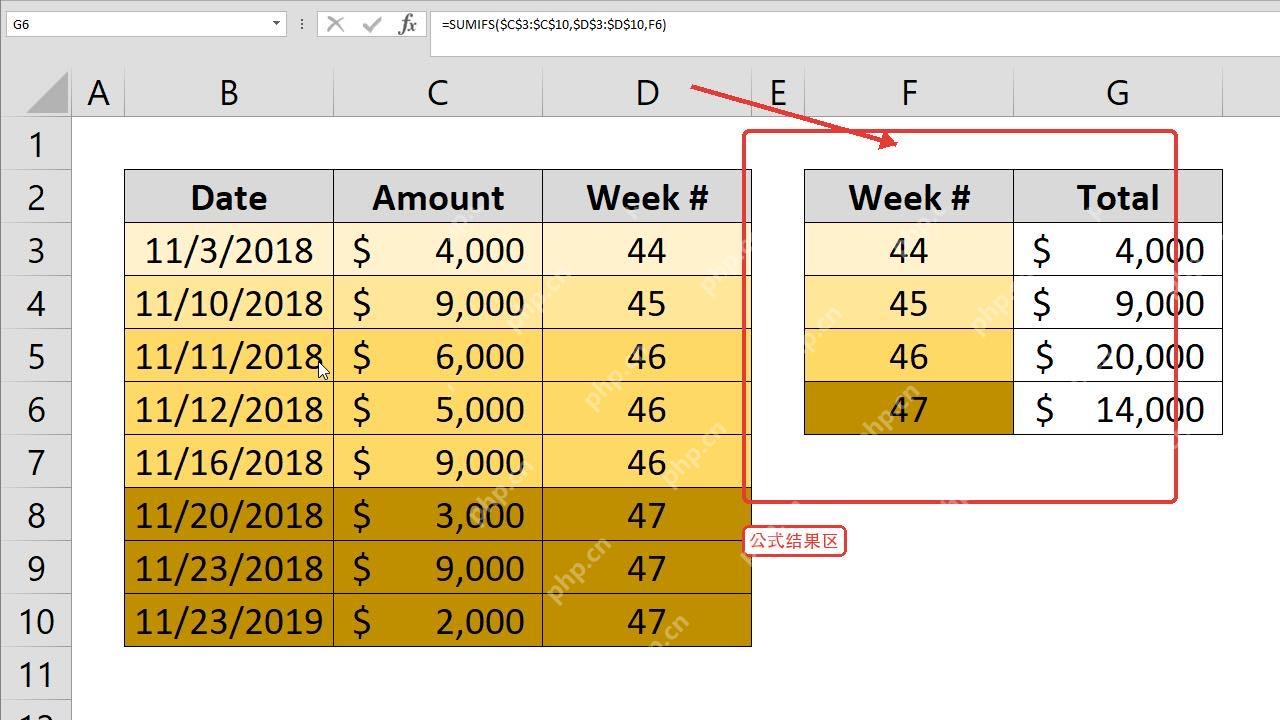Image resolution: width=1280 pixels, height=720 pixels.
Task: Select amount cell $ 2,000
Action: (438, 621)
